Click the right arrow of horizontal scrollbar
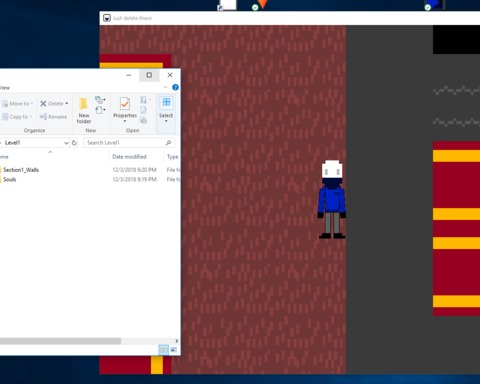The height and width of the screenshot is (384, 480). pyautogui.click(x=177, y=341)
